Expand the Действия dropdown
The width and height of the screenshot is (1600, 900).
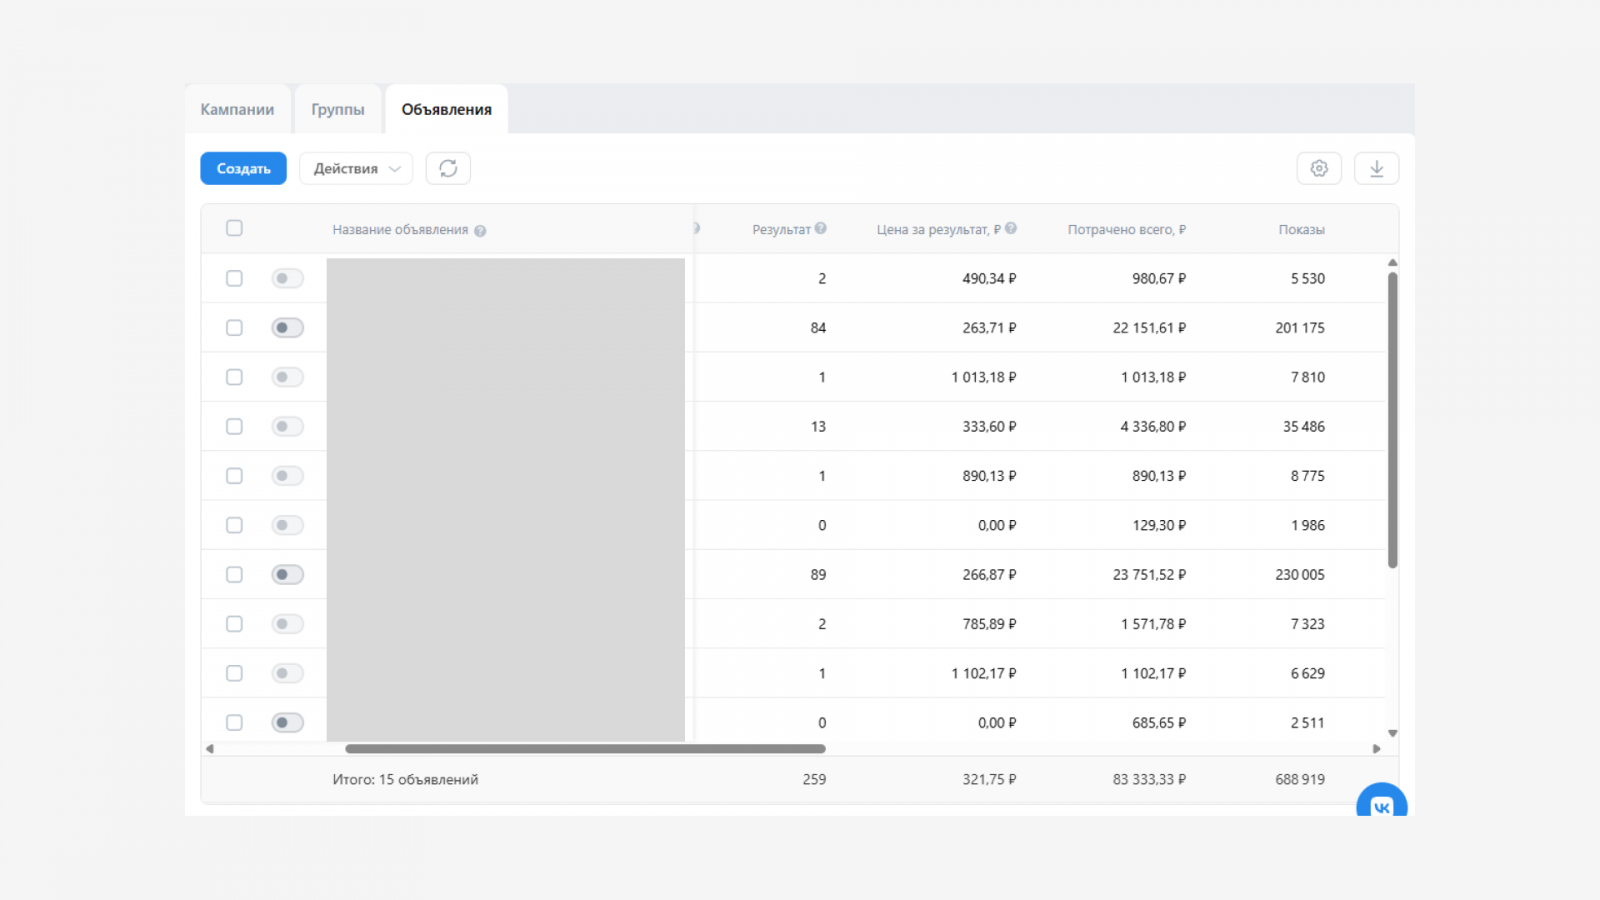click(356, 168)
